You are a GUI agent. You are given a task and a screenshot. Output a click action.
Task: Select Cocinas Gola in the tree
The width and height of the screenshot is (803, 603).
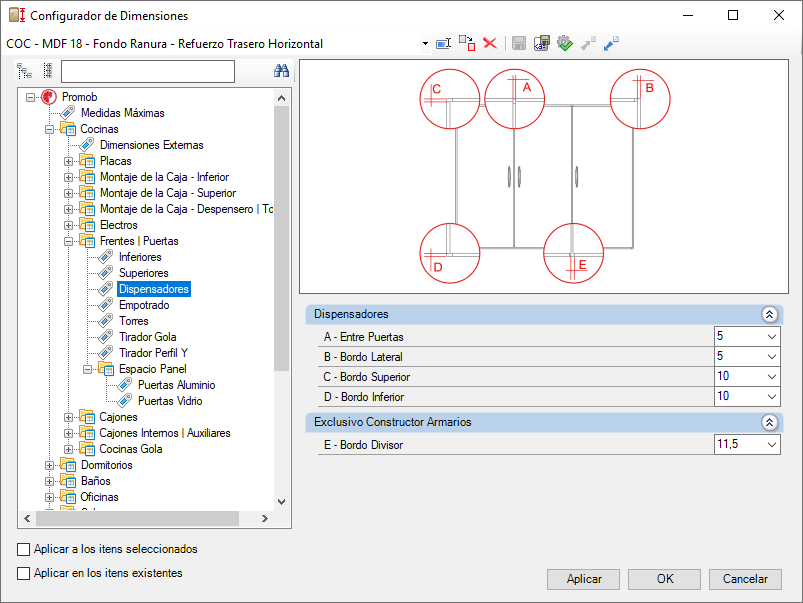[x=131, y=449]
